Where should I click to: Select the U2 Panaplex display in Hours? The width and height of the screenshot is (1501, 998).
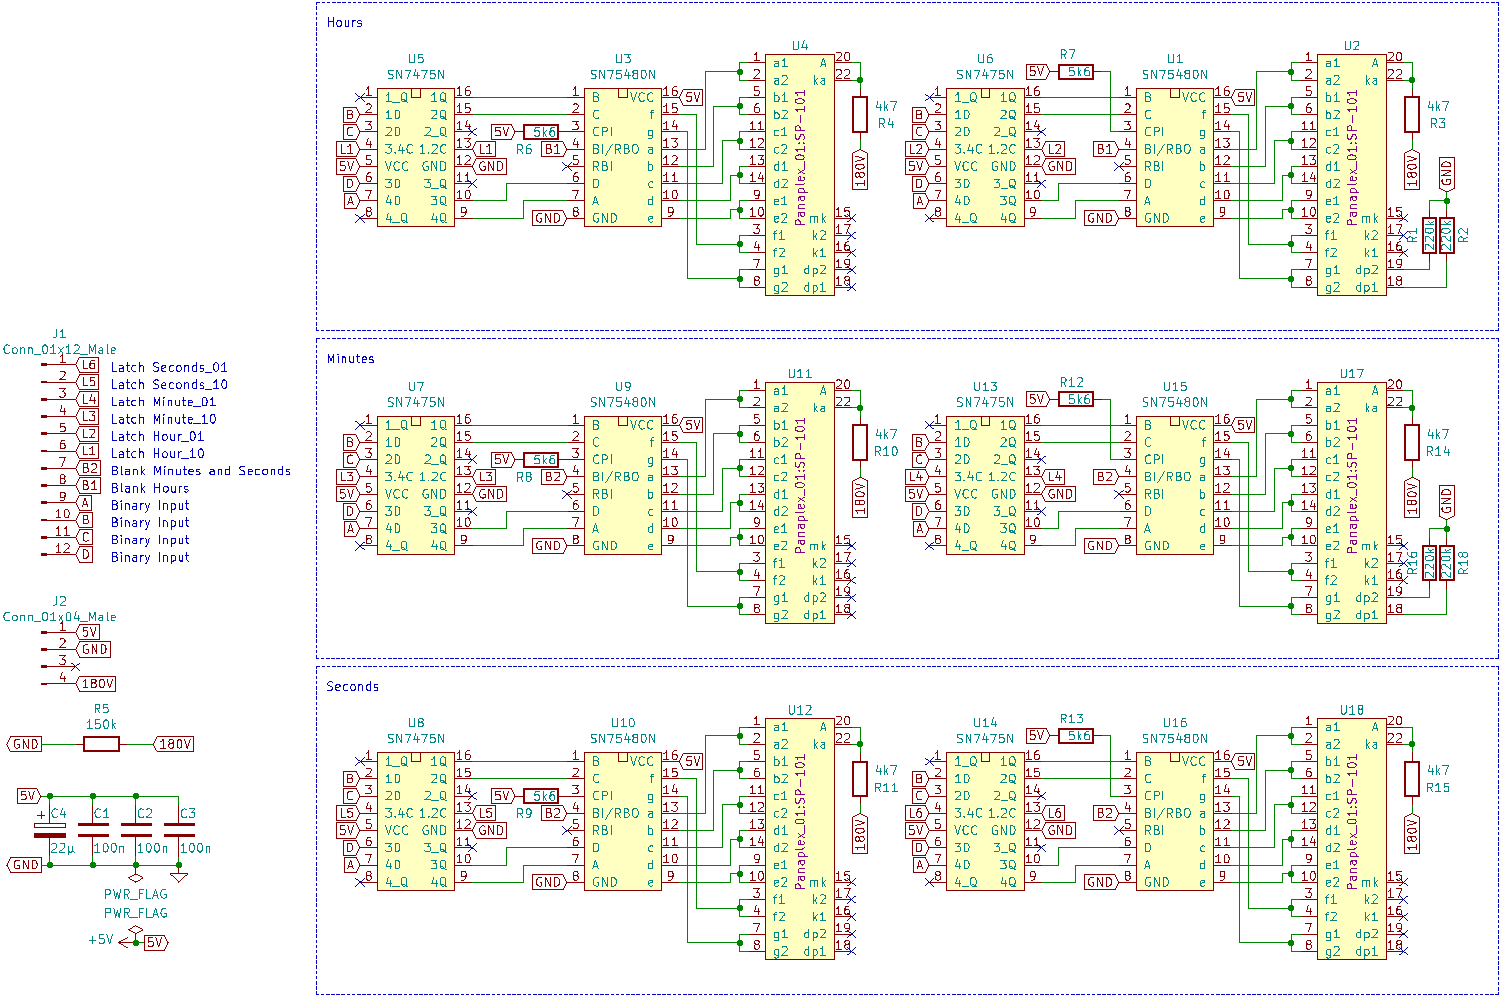1351,176
